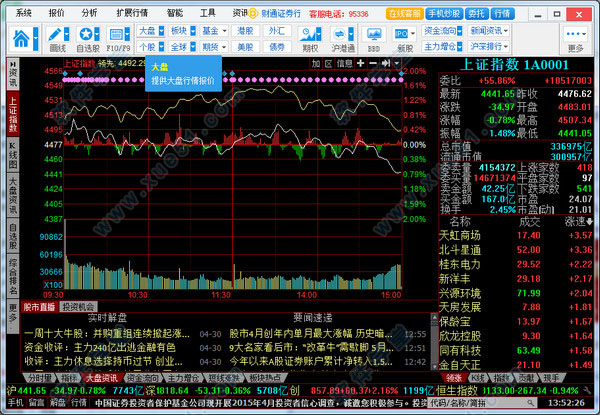Select the K线图 left sidebar tab
Screen dimensions: 600x415
pos(13,156)
